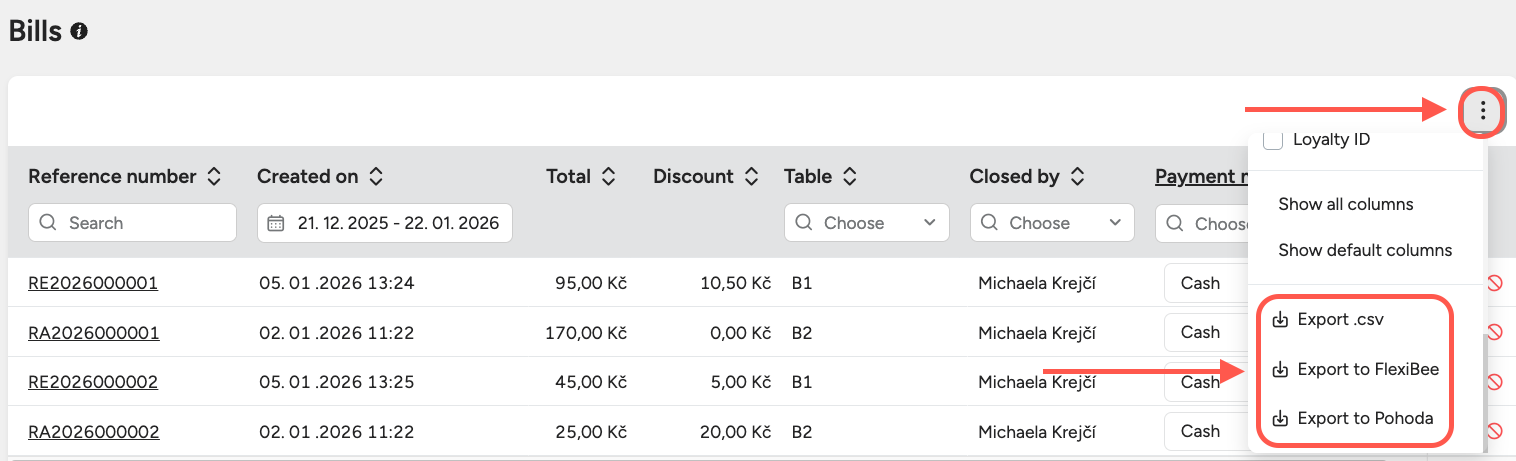
Task: Click cancel icon on first bill row
Action: pos(1495,283)
